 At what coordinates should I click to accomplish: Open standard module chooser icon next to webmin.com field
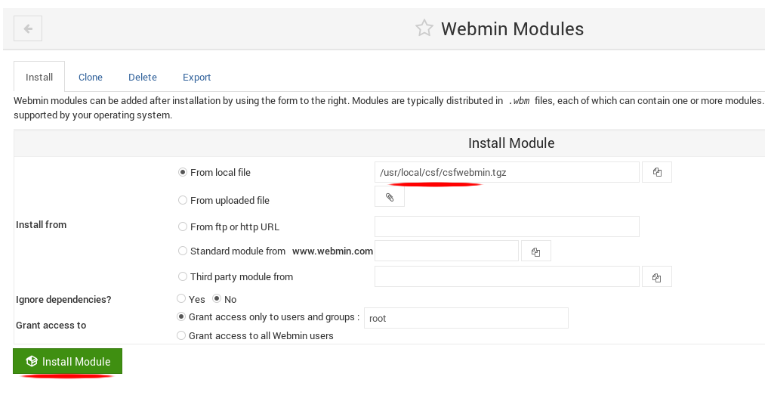tap(536, 251)
